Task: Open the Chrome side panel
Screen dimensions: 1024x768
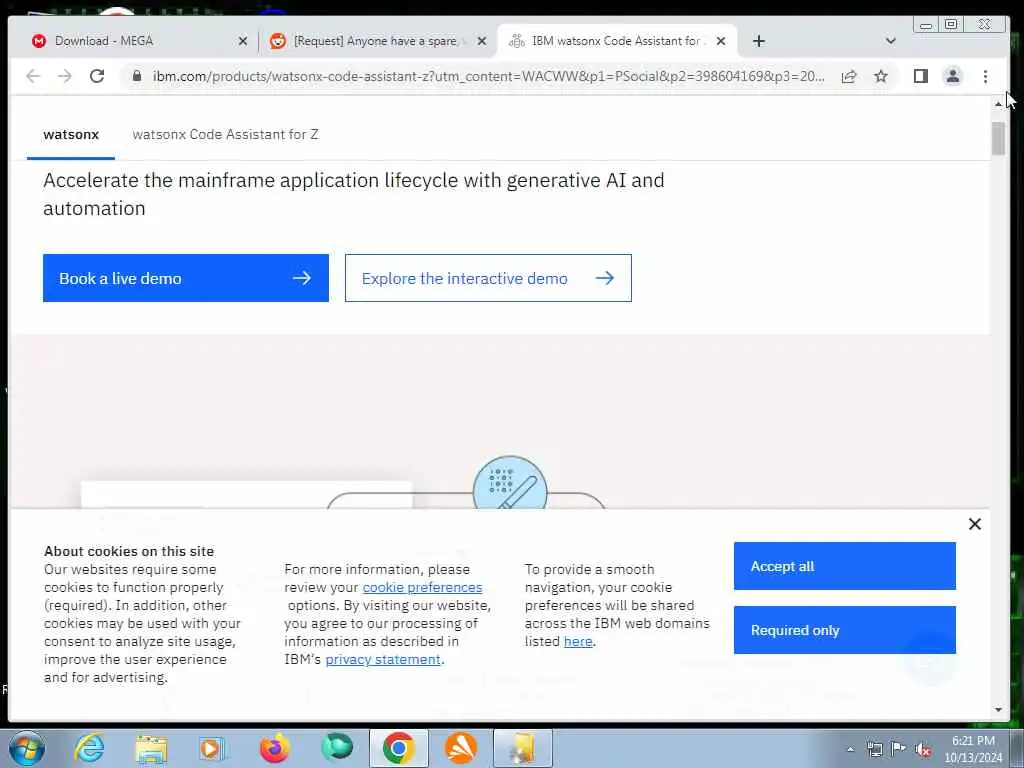Action: point(921,76)
